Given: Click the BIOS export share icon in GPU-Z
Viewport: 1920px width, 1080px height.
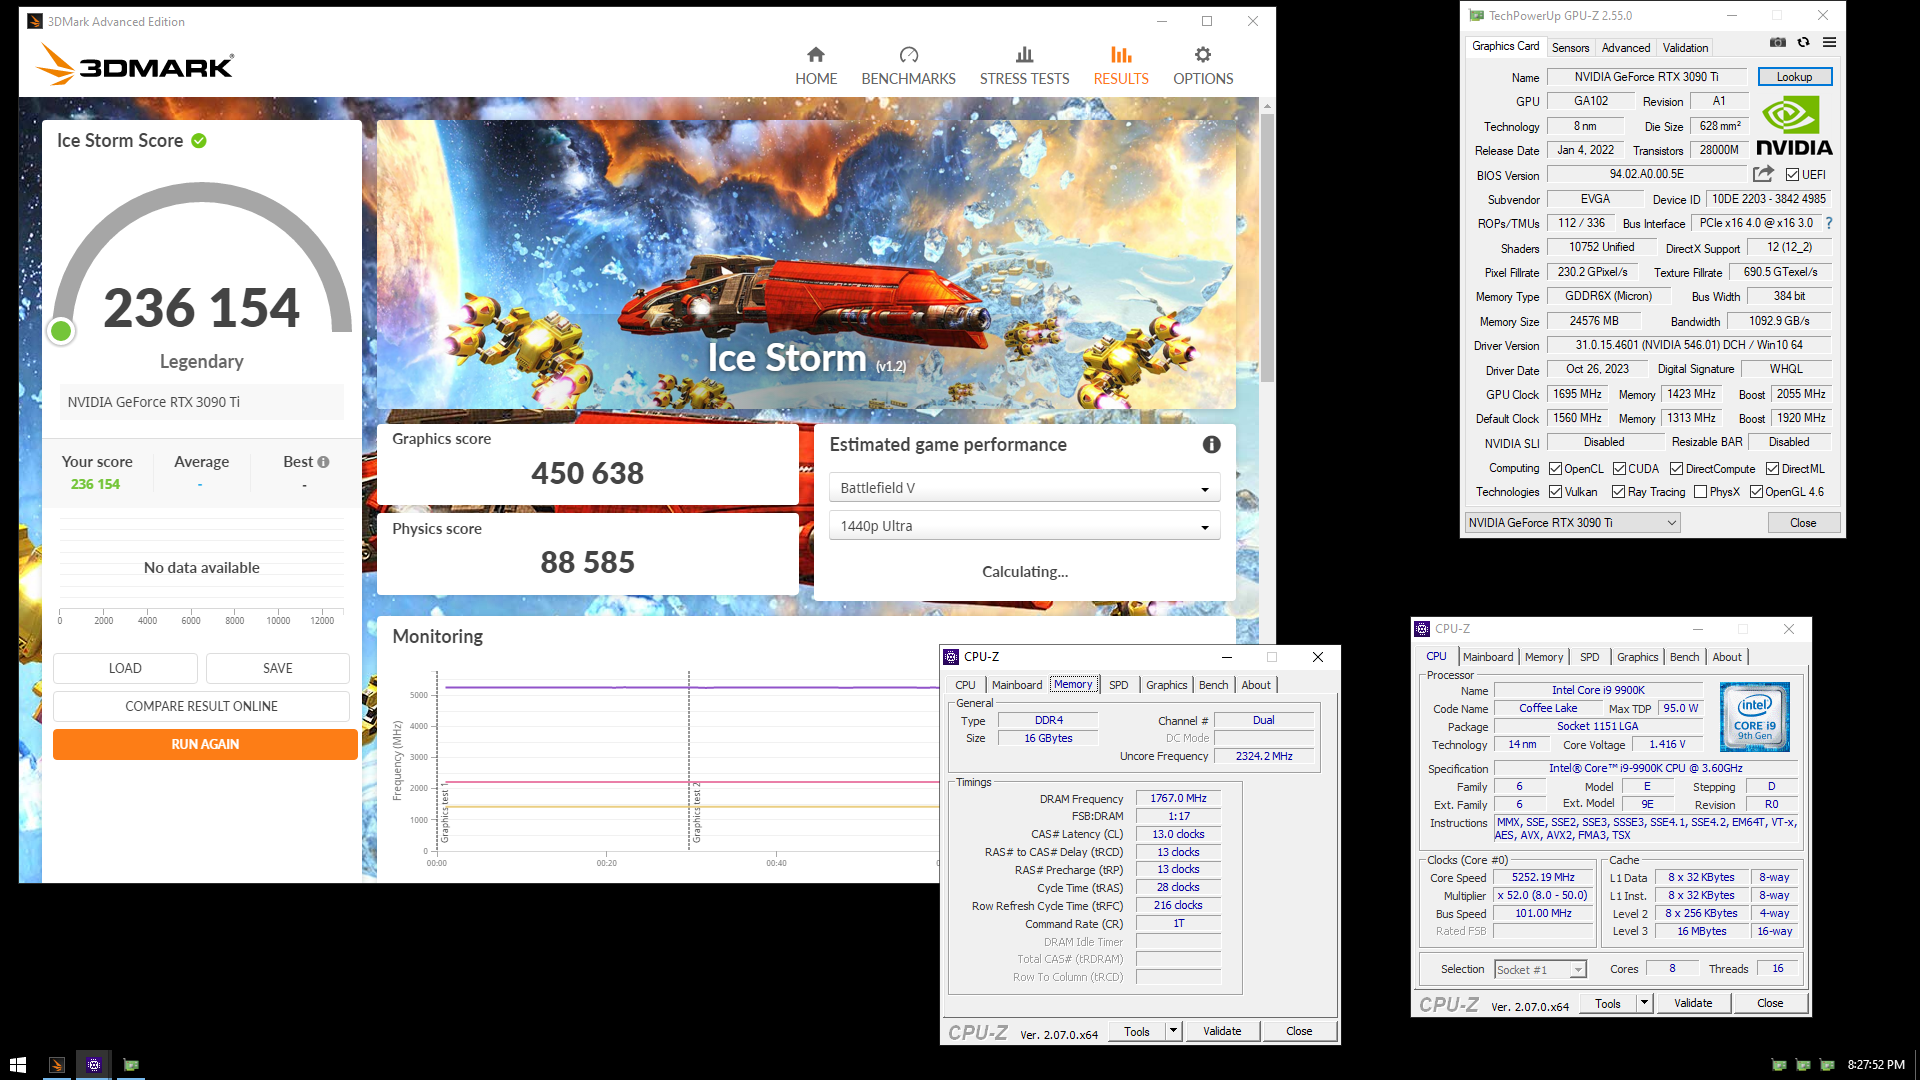Looking at the screenshot, I should (x=1763, y=174).
